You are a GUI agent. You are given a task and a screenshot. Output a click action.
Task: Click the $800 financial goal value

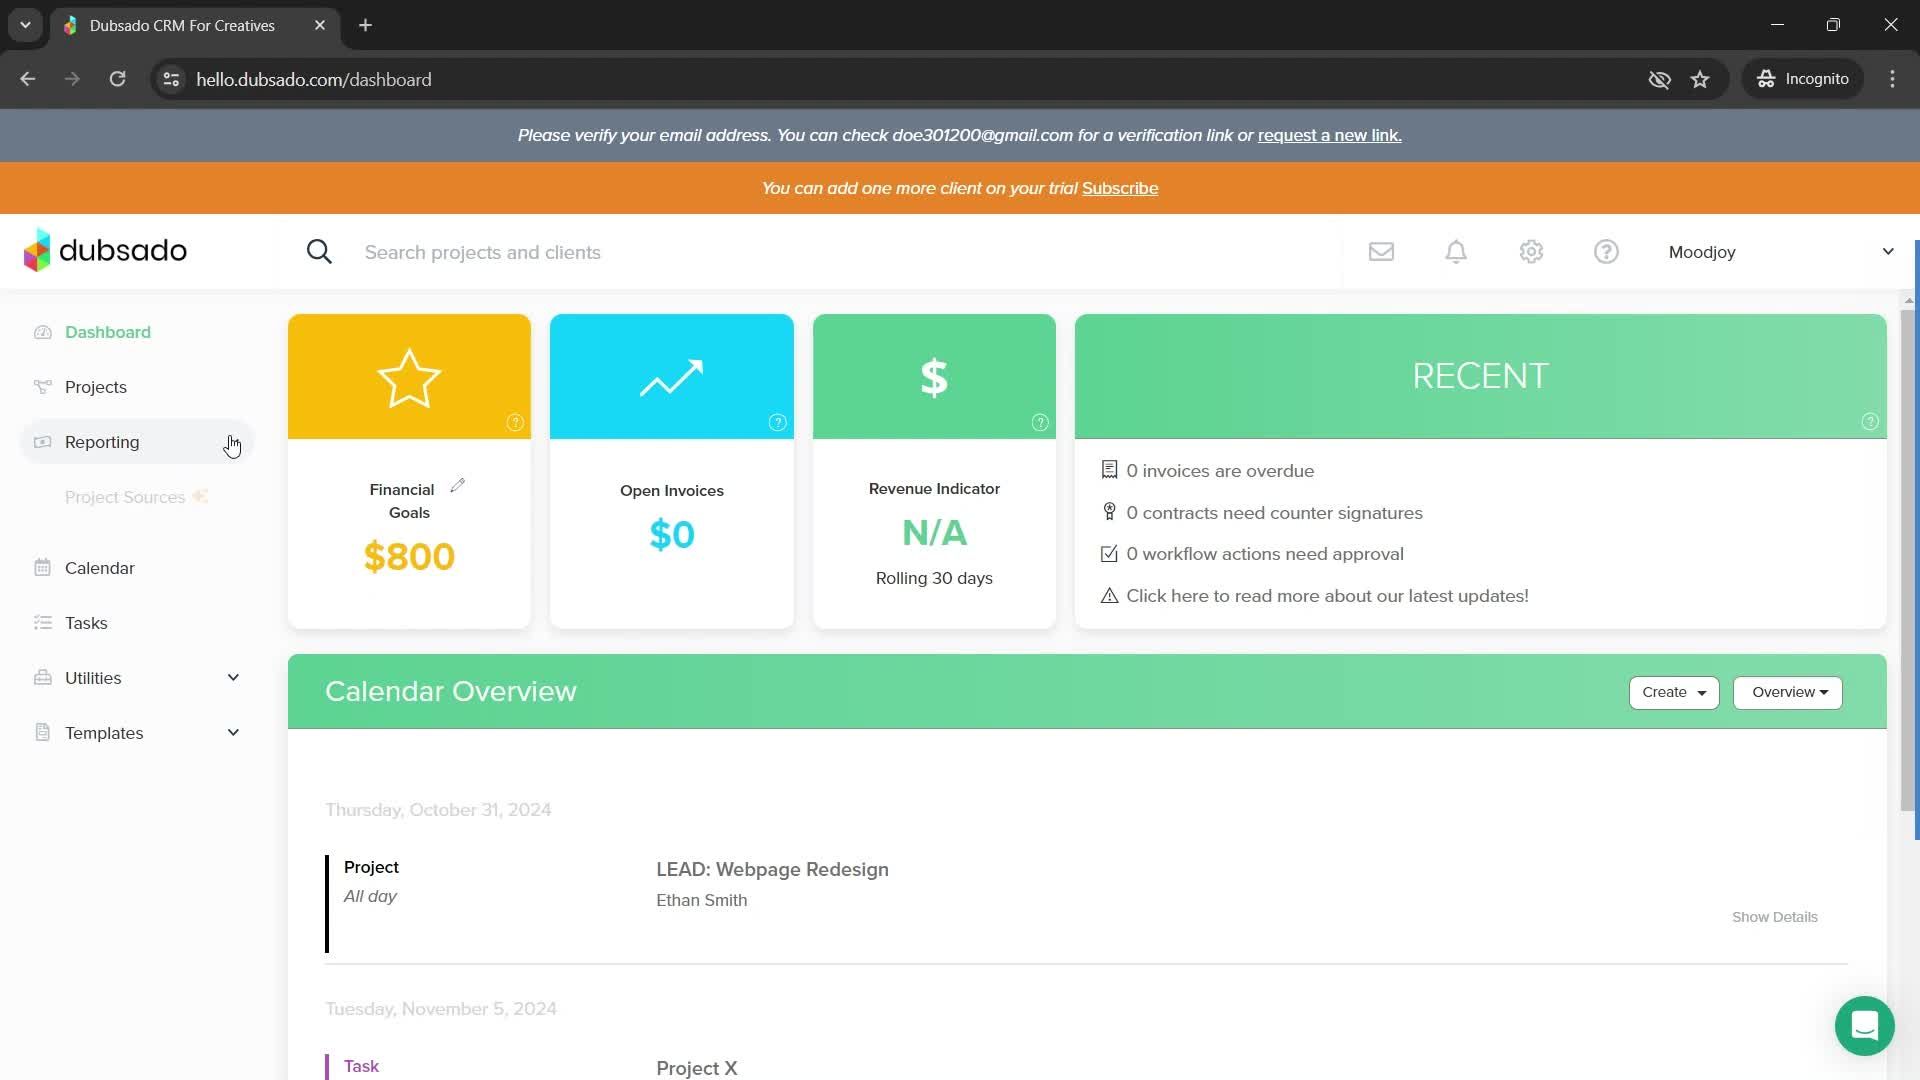point(409,556)
